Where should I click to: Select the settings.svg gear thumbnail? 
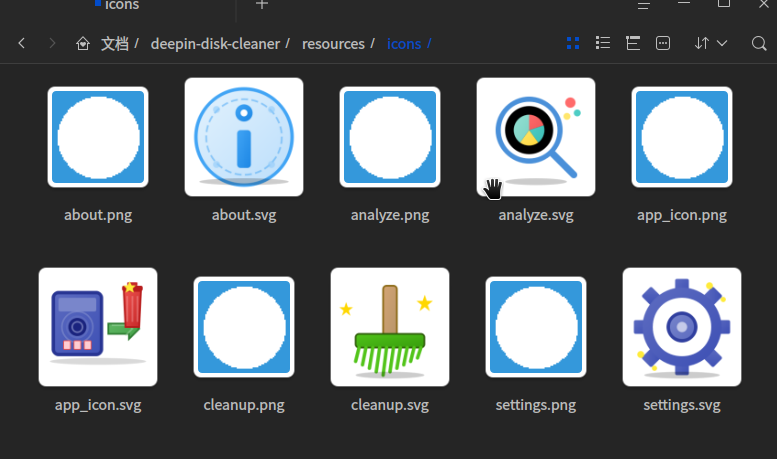point(681,327)
